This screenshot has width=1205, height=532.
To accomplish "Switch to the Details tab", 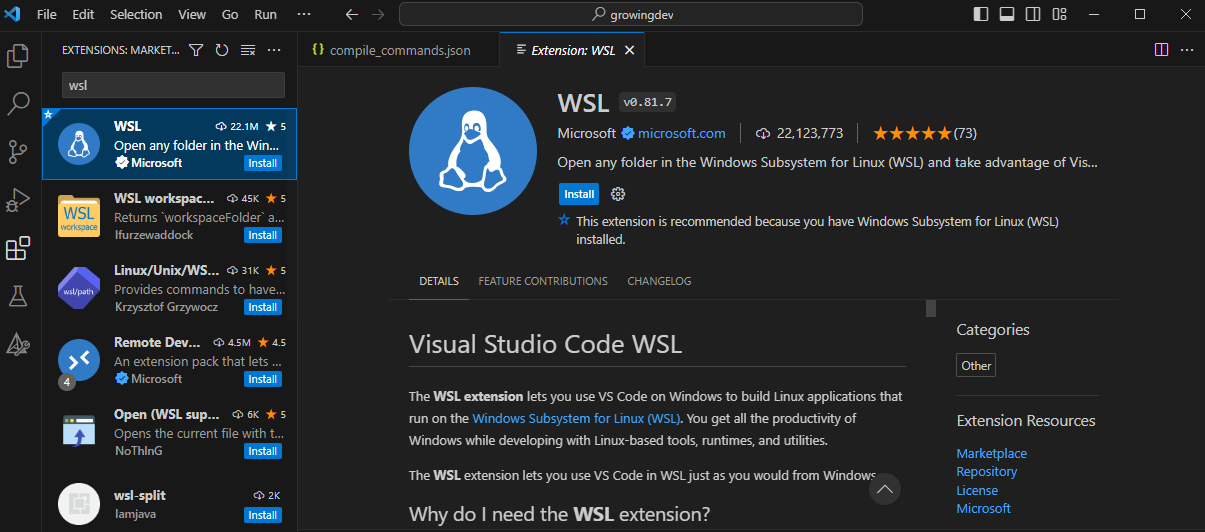I will point(439,281).
